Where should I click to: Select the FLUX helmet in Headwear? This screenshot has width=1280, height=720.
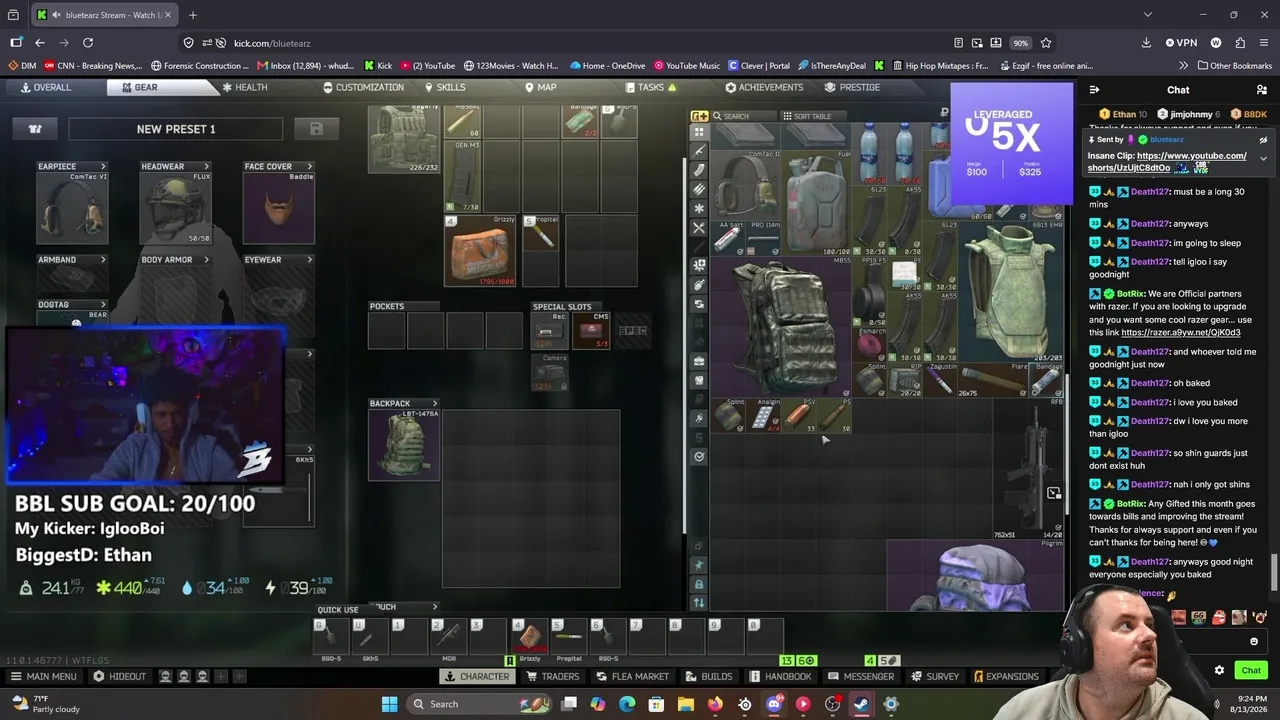point(175,208)
